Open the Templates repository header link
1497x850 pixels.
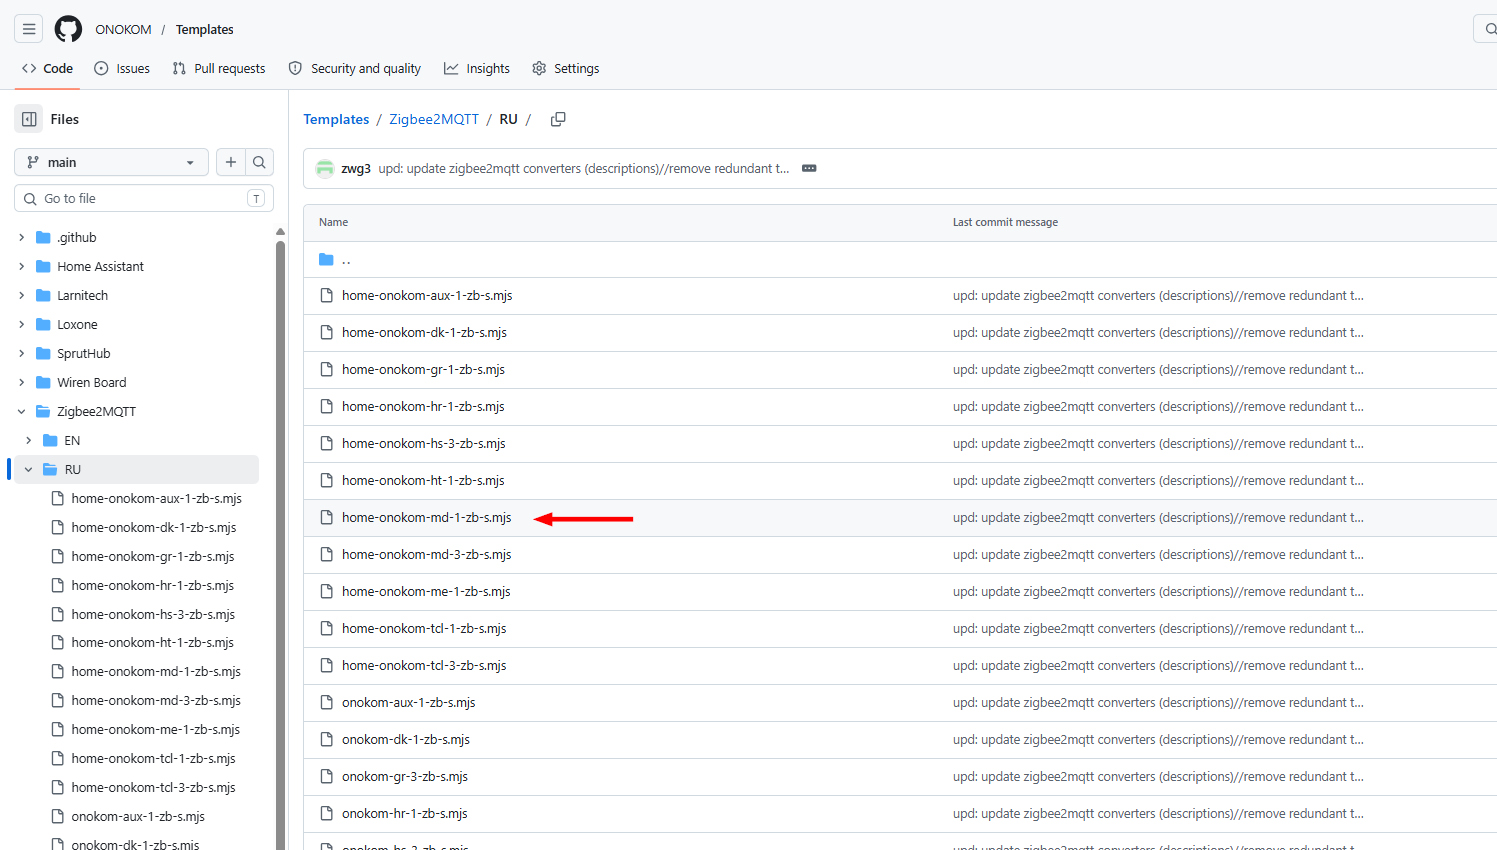click(205, 30)
